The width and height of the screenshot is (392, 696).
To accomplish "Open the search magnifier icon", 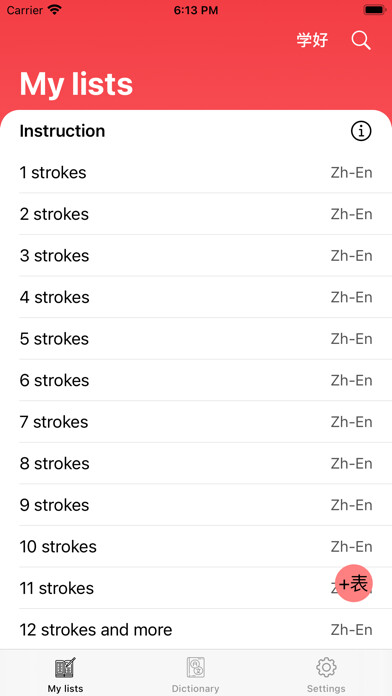I will pyautogui.click(x=361, y=40).
